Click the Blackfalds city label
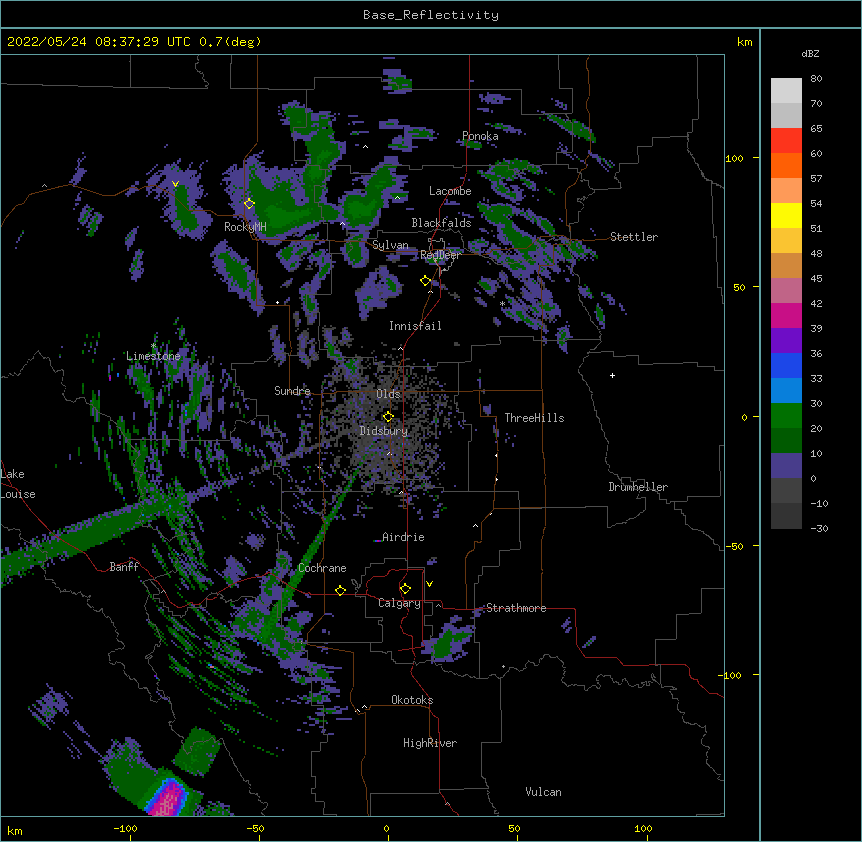 (x=441, y=223)
